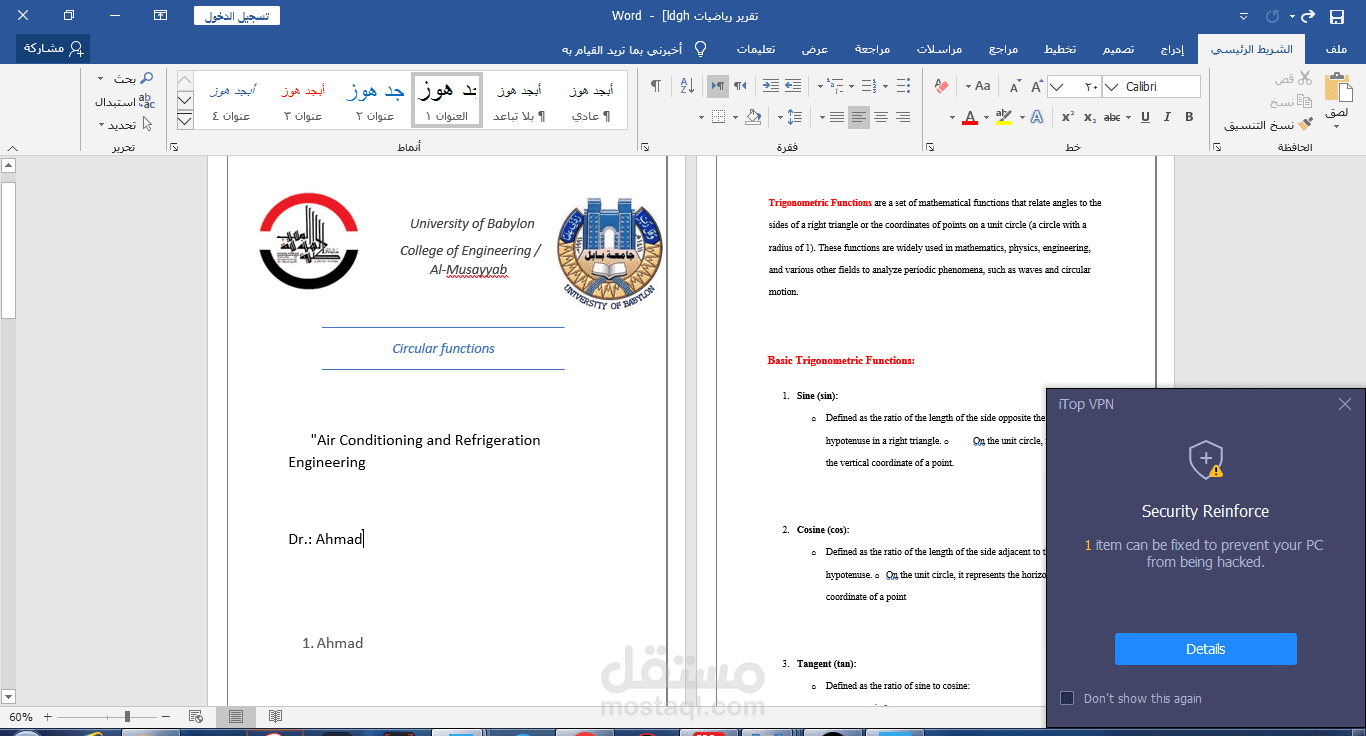This screenshot has width=1366, height=736.
Task: Increase font size with large A icon
Action: pos(1037,87)
